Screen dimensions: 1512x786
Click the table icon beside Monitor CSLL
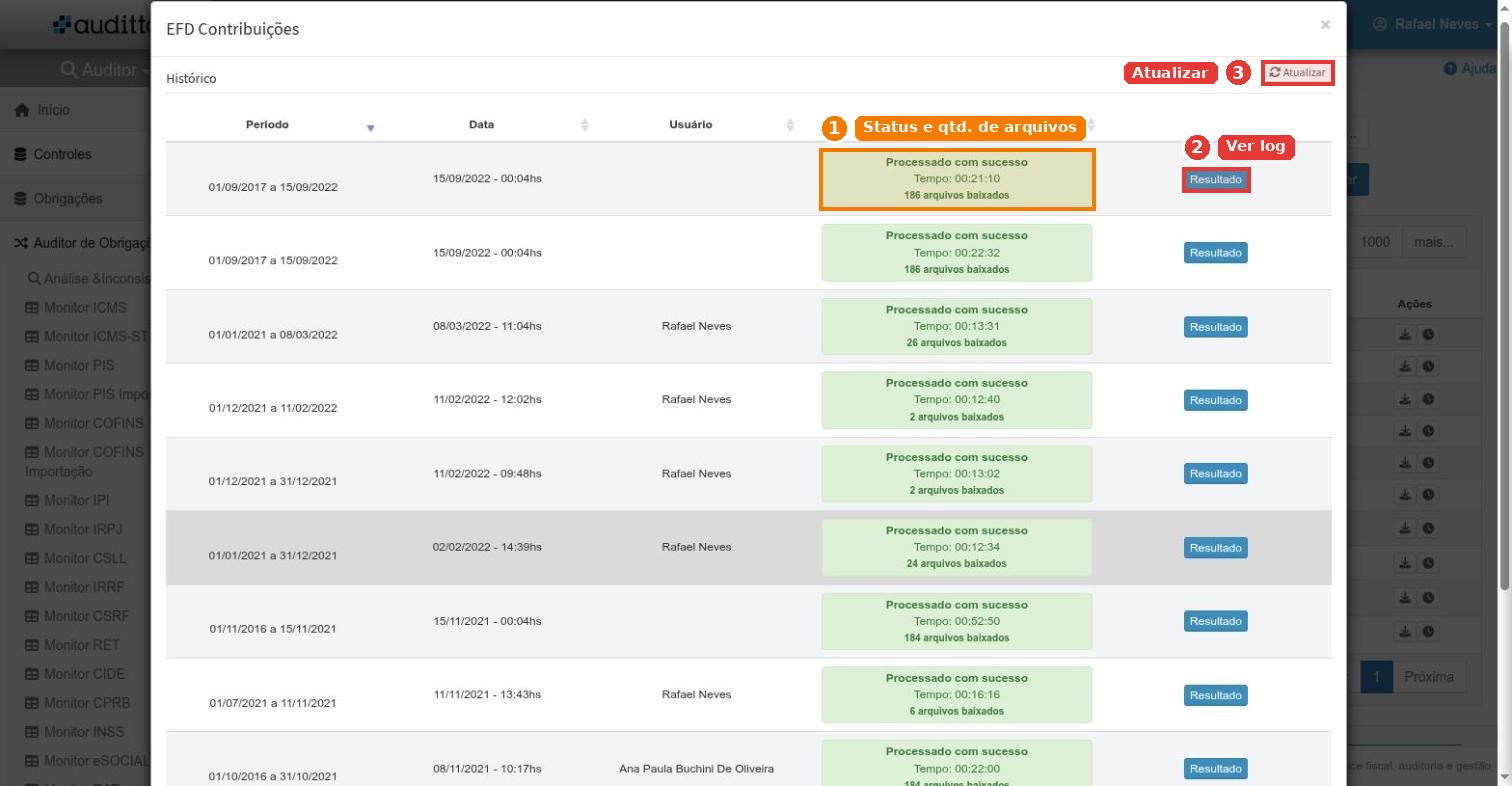(x=32, y=558)
